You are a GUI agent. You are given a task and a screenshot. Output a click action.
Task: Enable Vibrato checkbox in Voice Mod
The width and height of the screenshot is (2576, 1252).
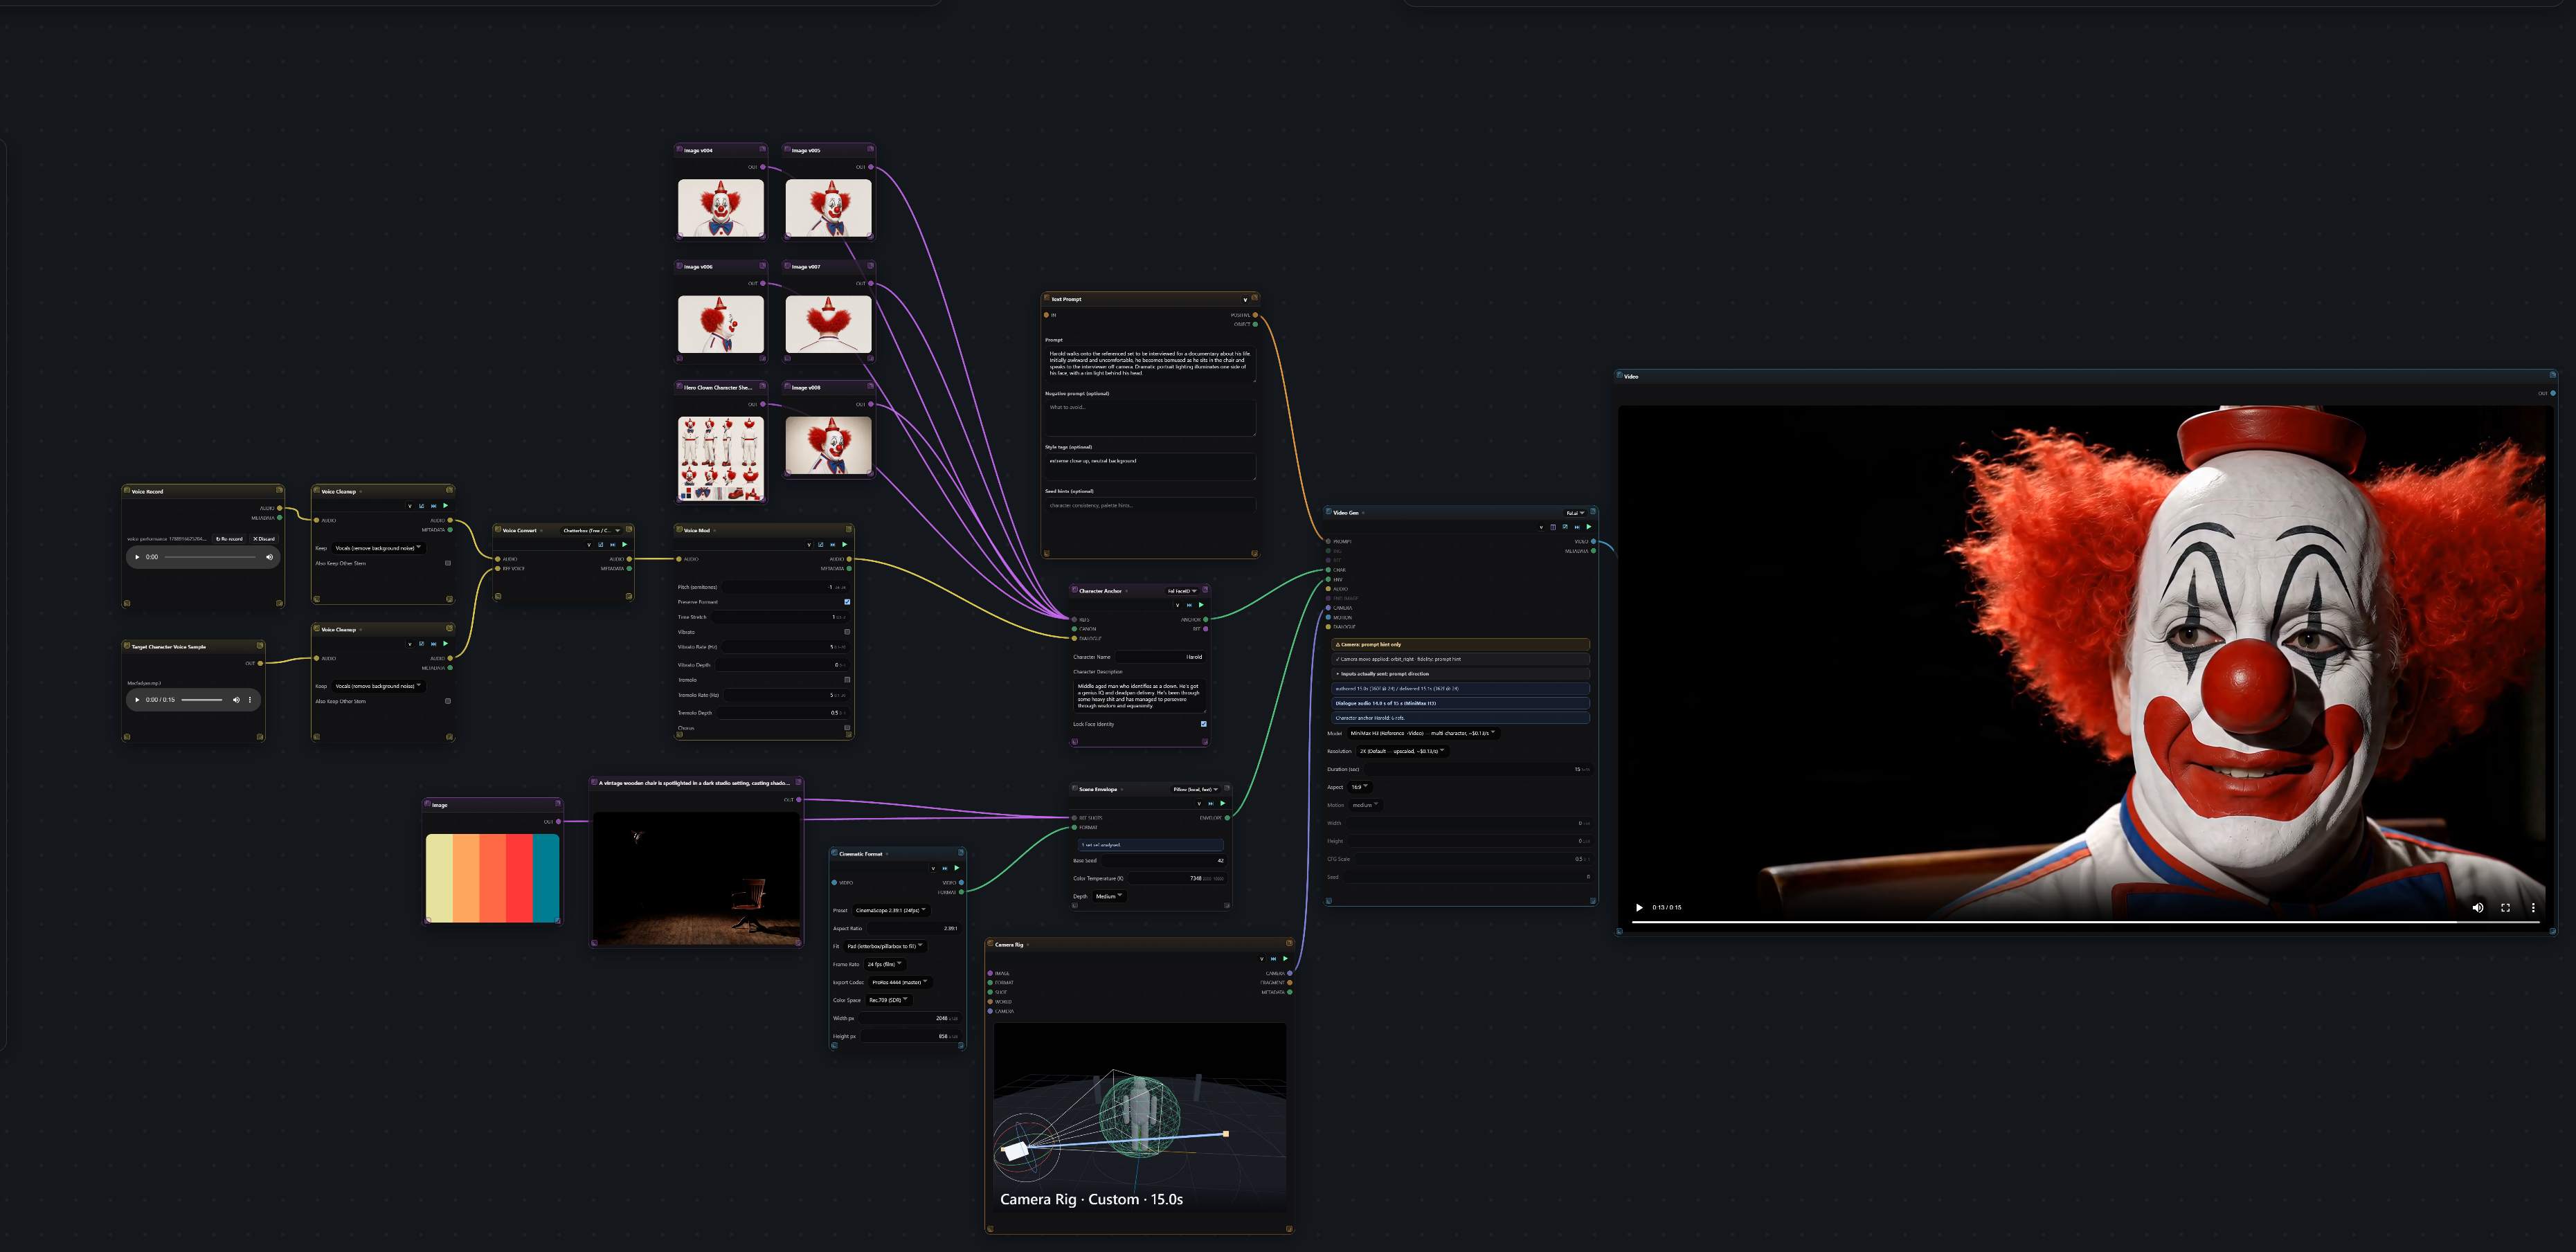(x=847, y=632)
